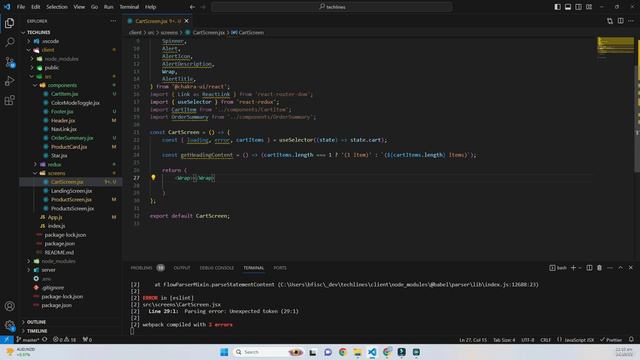
Task: Open Chrome from the taskbar
Action: (342, 352)
